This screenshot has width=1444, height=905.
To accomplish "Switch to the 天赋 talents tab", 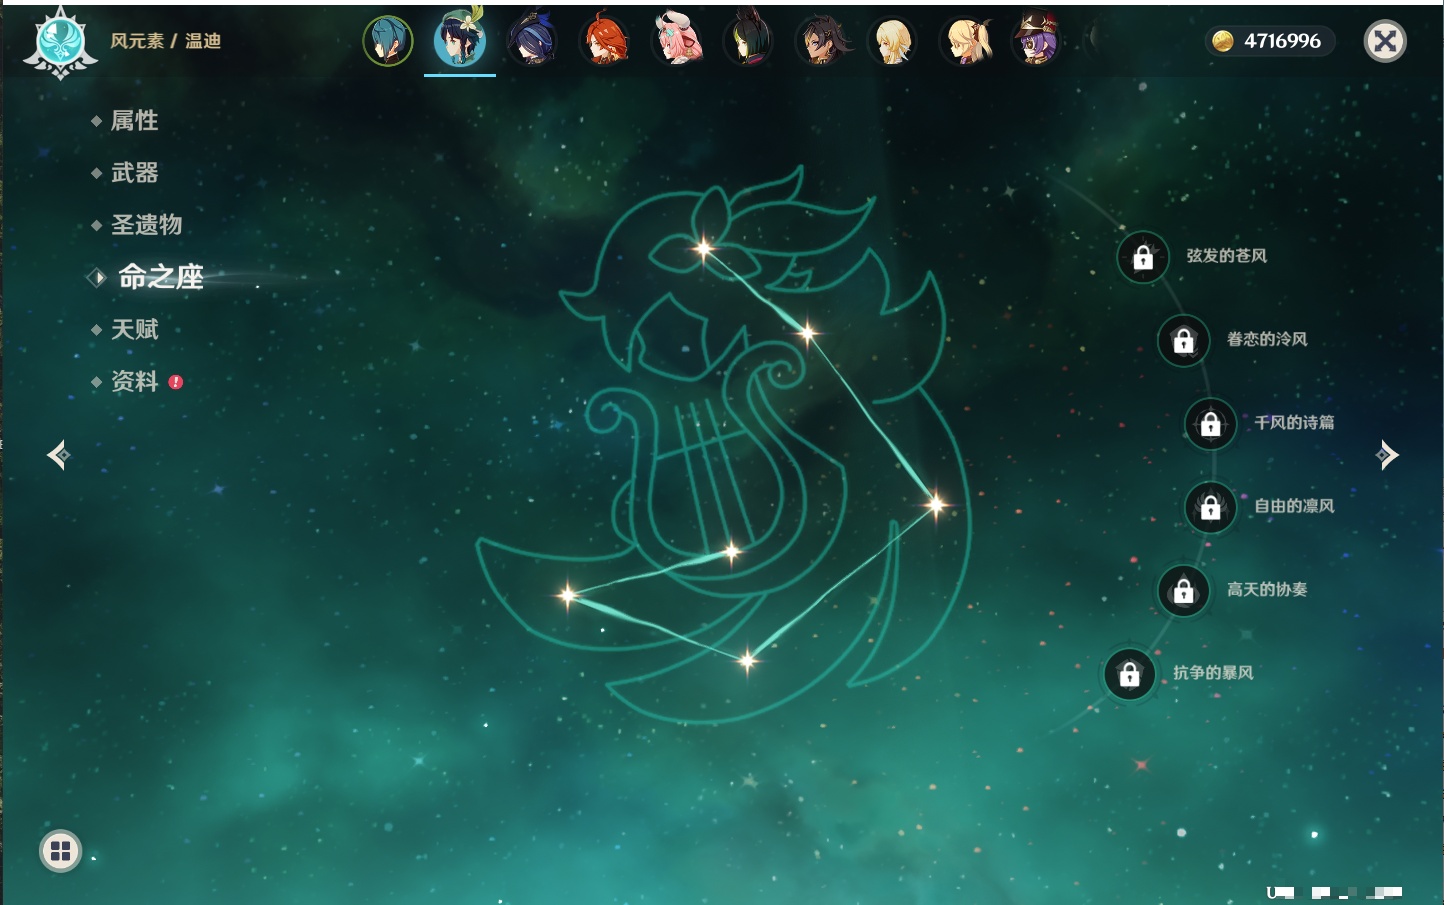I will coord(134,329).
